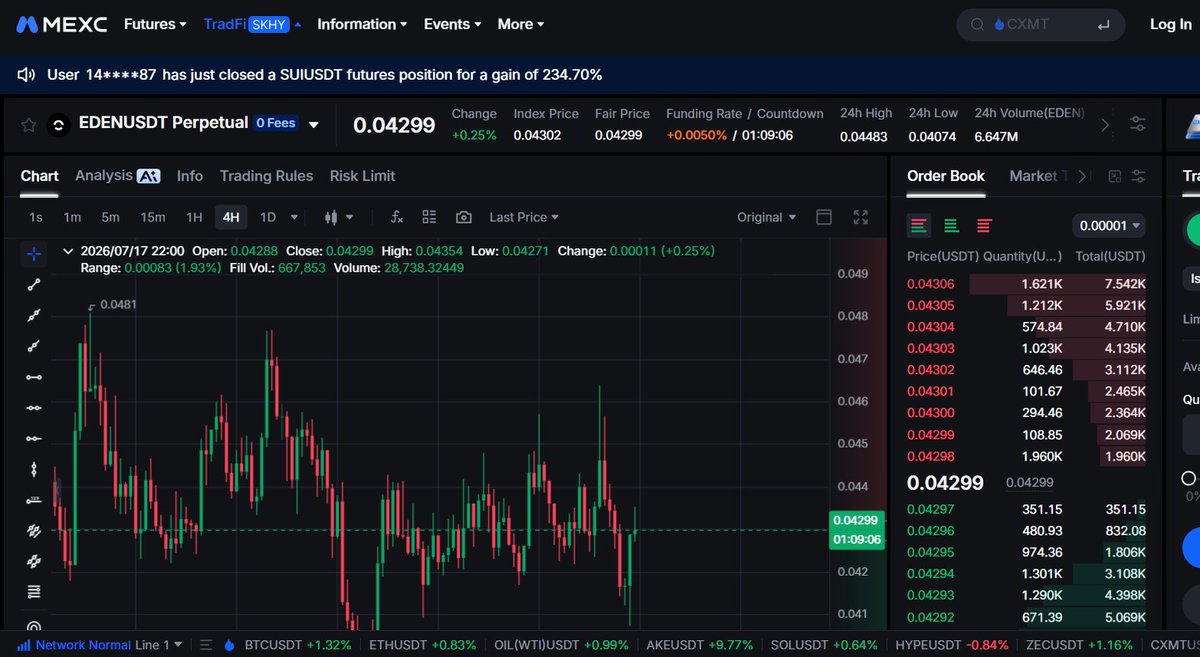Image resolution: width=1200 pixels, height=657 pixels.
Task: Open the More dropdown menu
Action: pyautogui.click(x=521, y=24)
